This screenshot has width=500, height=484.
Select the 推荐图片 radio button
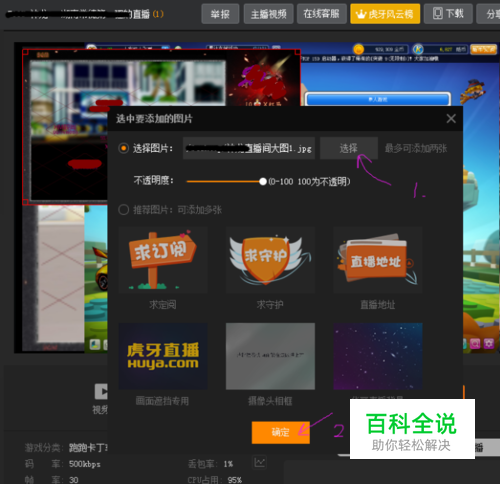coord(123,210)
